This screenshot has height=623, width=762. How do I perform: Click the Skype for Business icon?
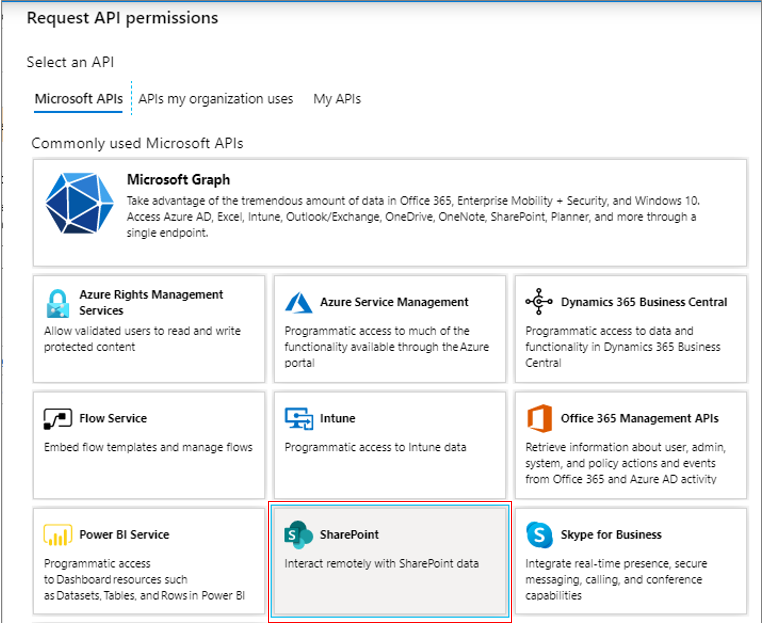pyautogui.click(x=539, y=535)
